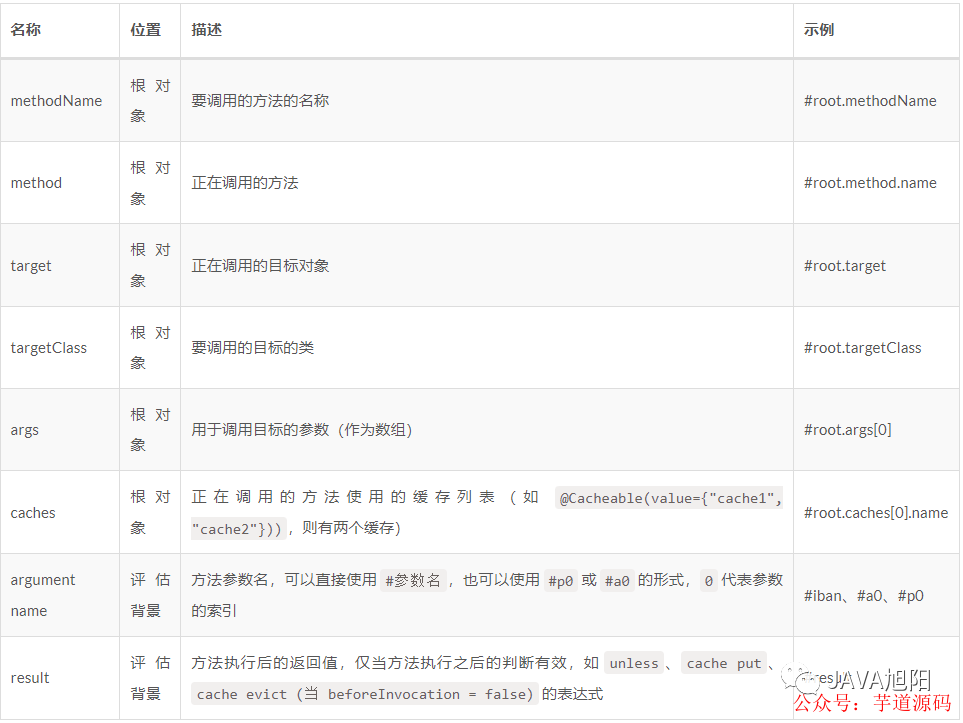Click the #root.method.name example text
Image resolution: width=963 pixels, height=723 pixels.
(871, 182)
